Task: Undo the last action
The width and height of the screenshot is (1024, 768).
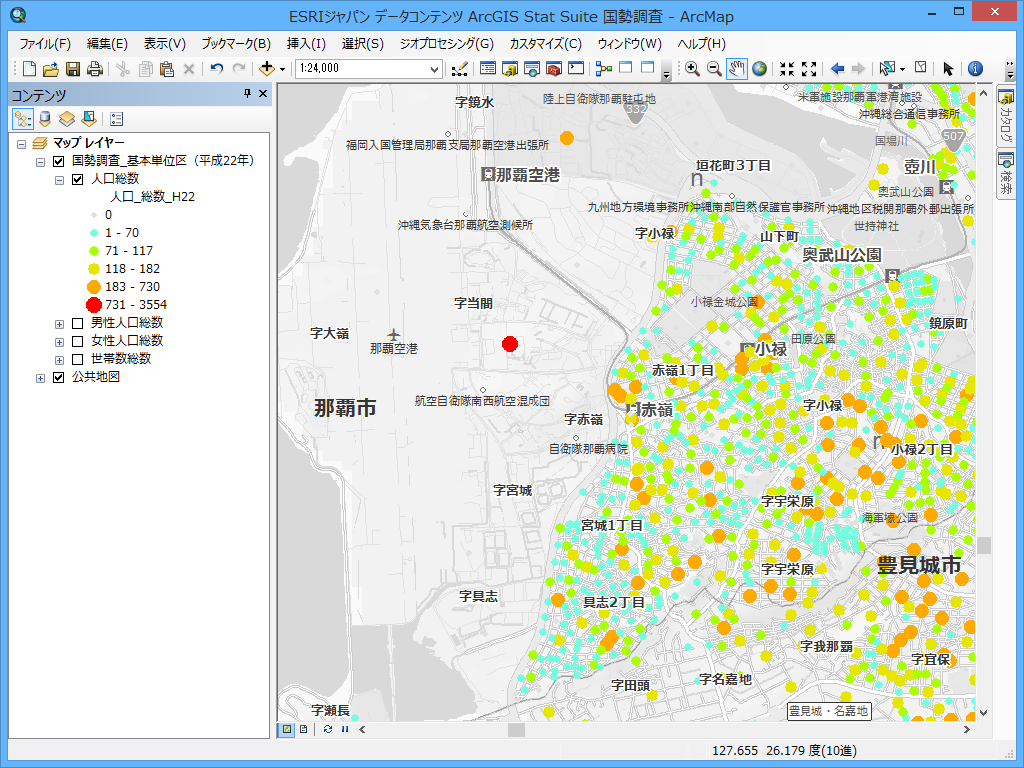Action: (x=217, y=69)
